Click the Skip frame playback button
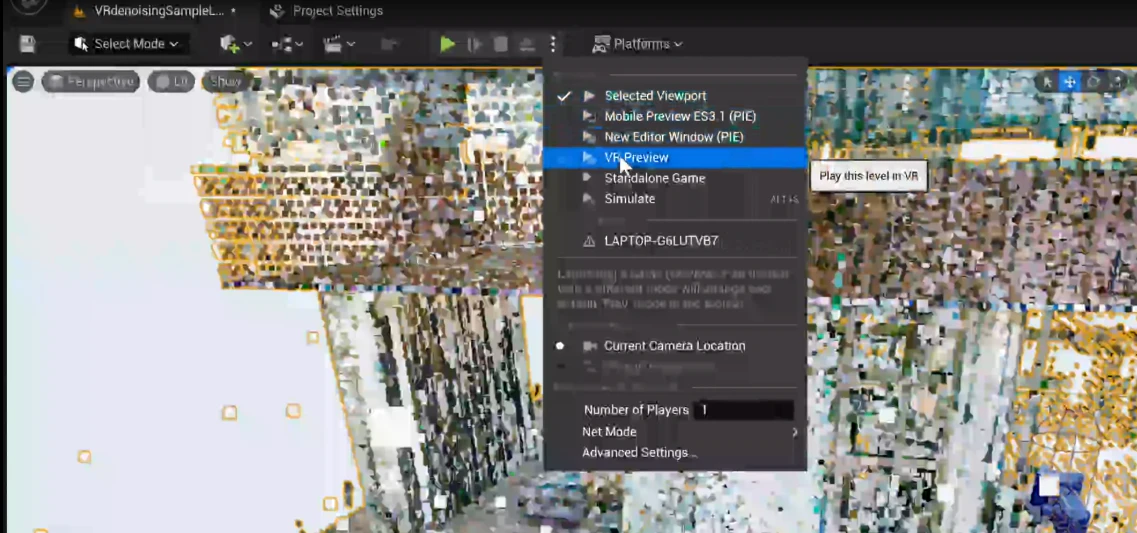 pyautogui.click(x=474, y=44)
